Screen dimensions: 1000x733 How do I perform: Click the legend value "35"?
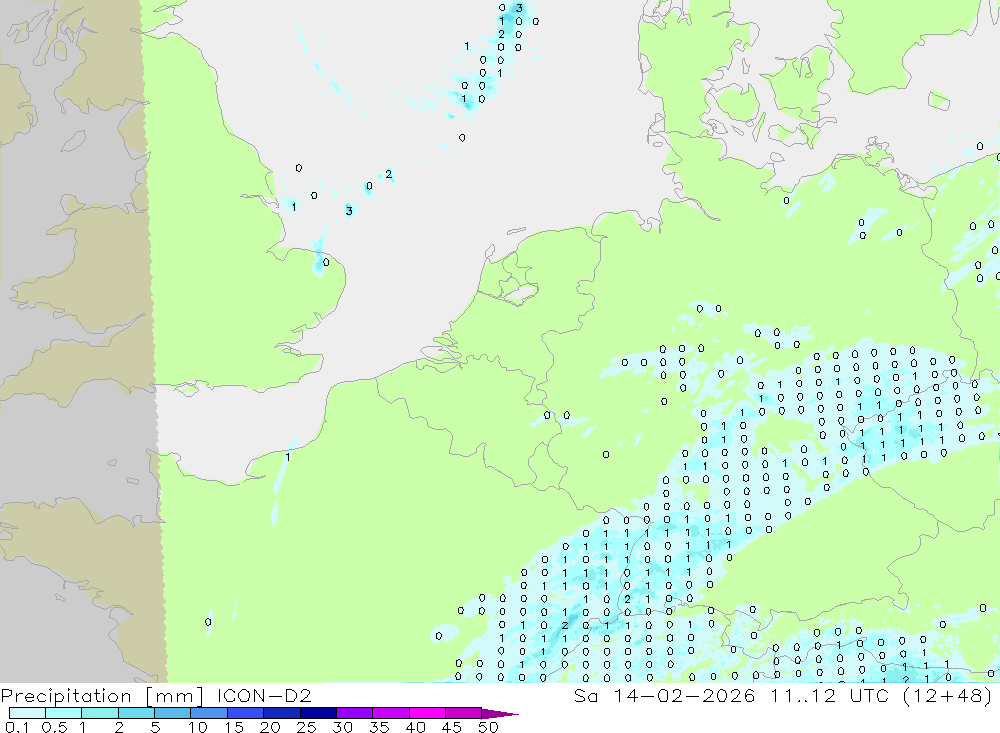pyautogui.click(x=379, y=727)
